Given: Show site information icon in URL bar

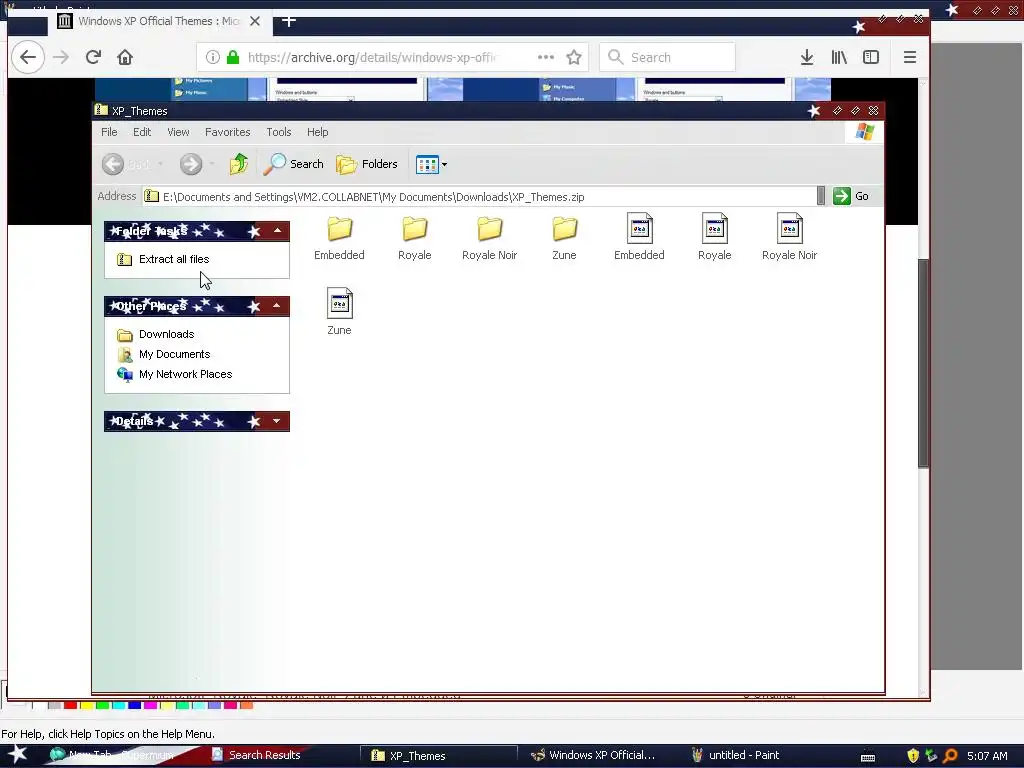Looking at the screenshot, I should 213,57.
